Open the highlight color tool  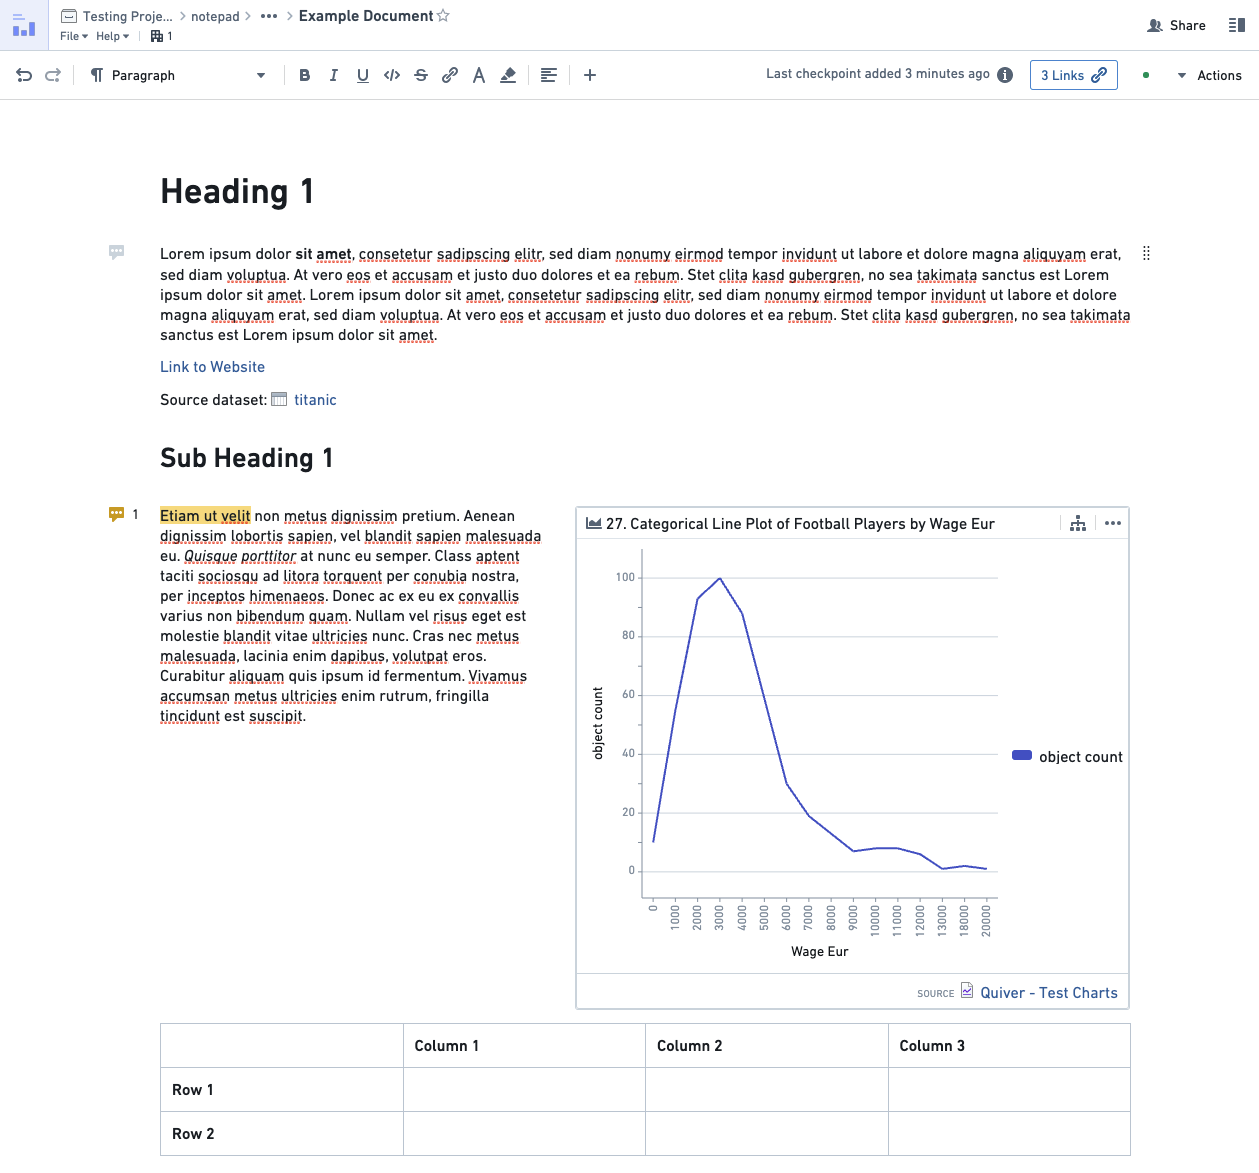pos(508,75)
